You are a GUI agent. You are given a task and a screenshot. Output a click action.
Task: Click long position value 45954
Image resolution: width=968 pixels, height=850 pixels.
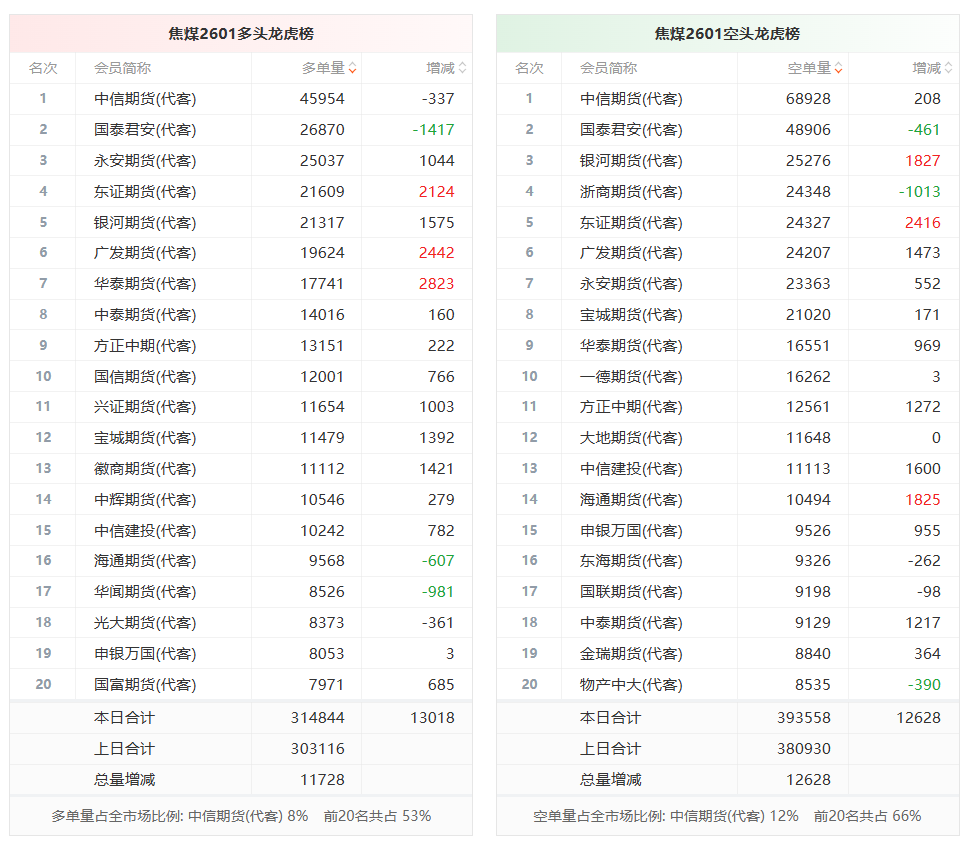click(322, 99)
